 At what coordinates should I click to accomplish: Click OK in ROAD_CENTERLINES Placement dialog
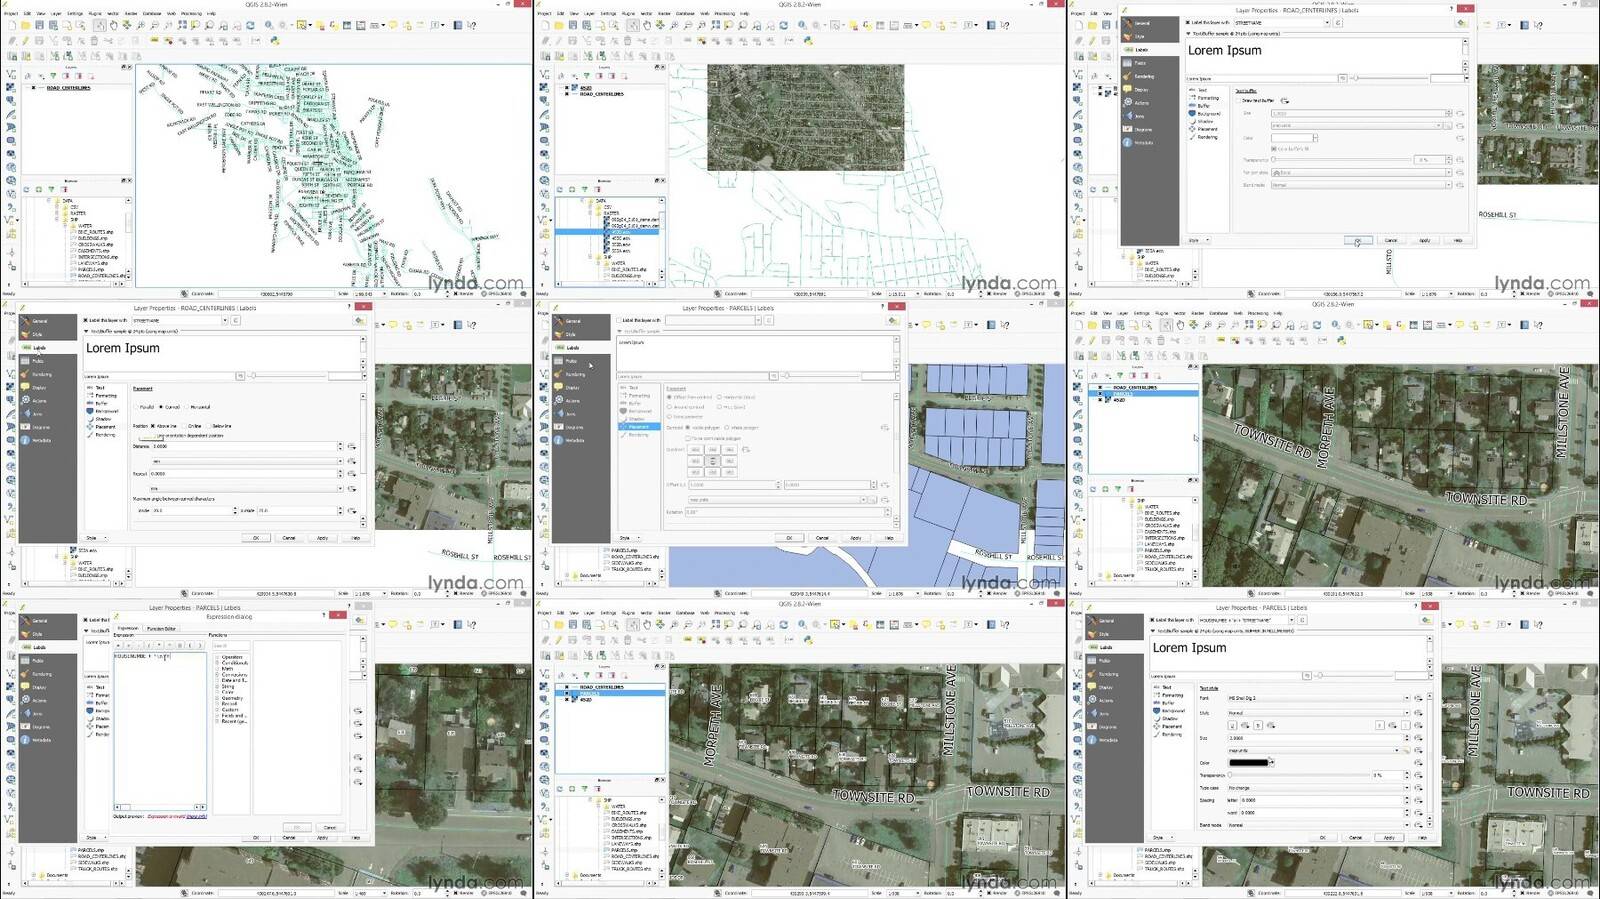[256, 538]
